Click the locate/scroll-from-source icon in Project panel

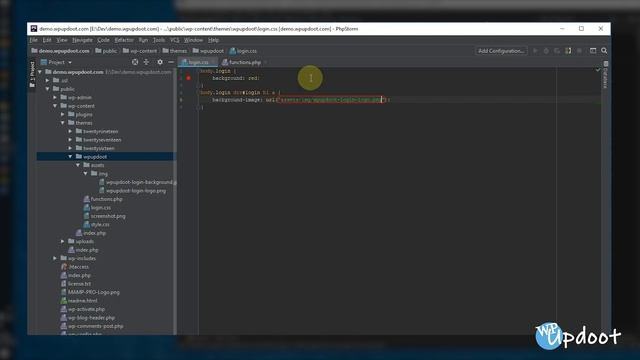click(x=135, y=62)
